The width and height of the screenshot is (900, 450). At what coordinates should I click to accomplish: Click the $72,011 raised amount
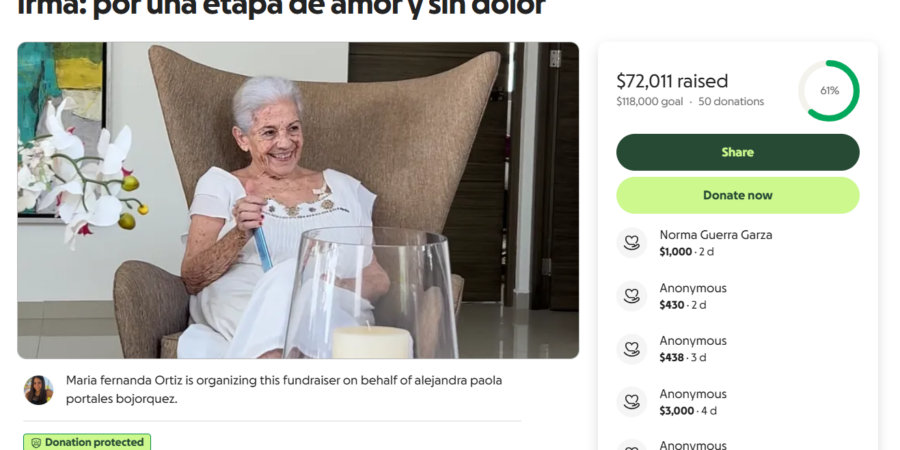pos(672,81)
